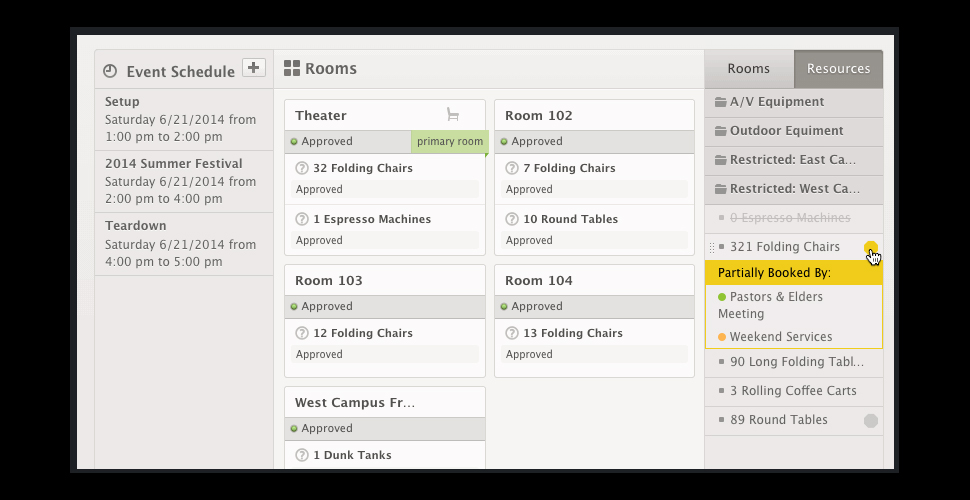Screen dimensions: 970x500
Task: Click the Rooms grid icon in header
Action: click(x=292, y=69)
